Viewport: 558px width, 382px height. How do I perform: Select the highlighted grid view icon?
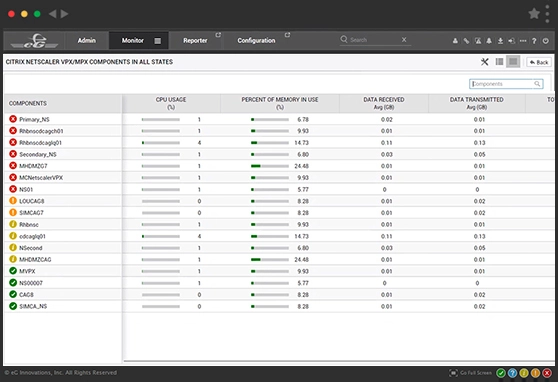tap(513, 62)
